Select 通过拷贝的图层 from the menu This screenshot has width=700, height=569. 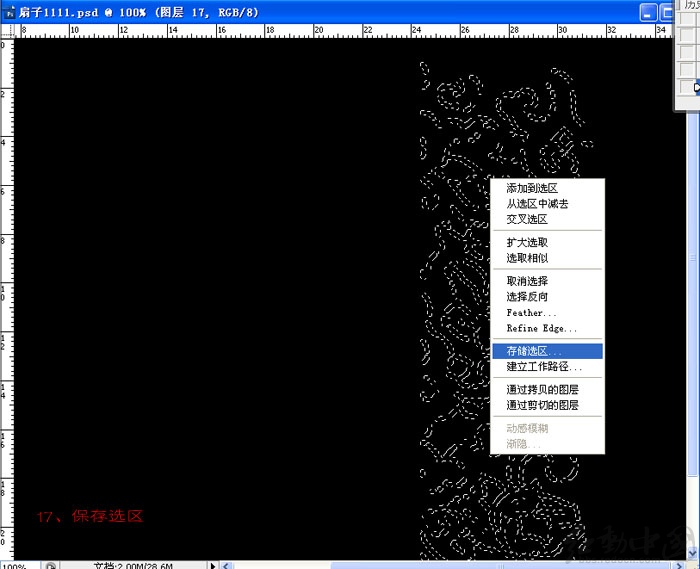[547, 390]
